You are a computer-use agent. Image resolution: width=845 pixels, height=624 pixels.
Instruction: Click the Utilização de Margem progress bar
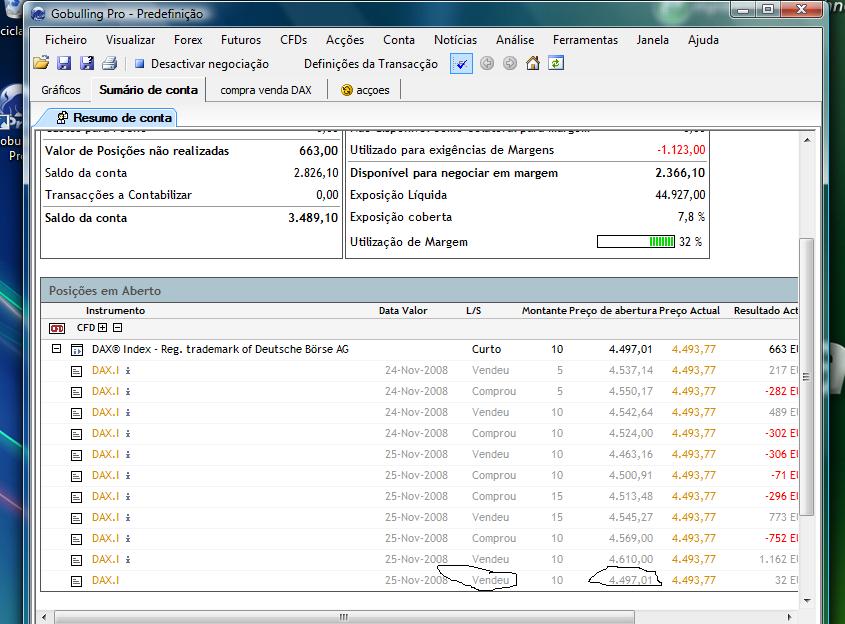tap(636, 241)
